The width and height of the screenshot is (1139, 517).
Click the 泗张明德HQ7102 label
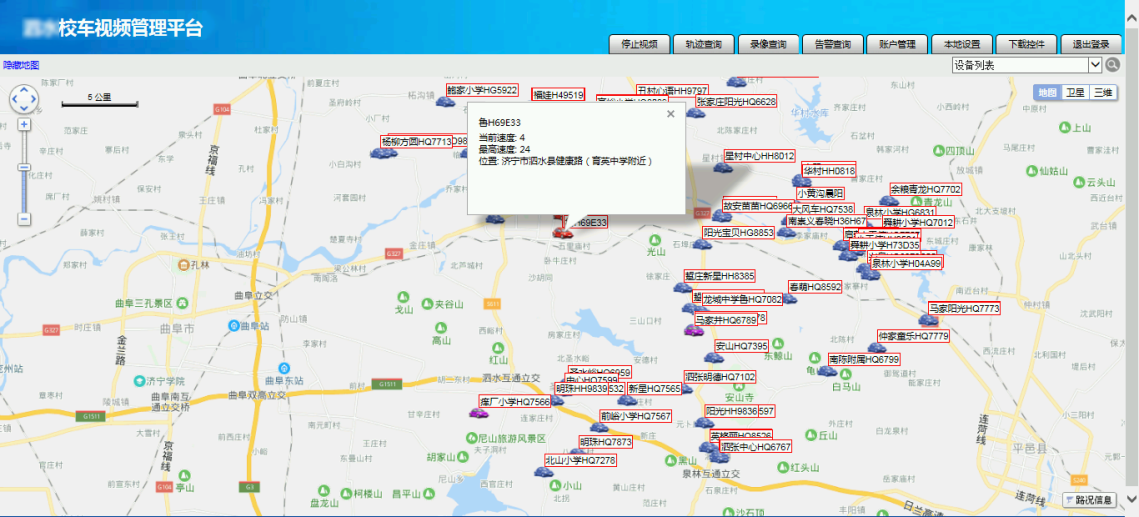(x=720, y=377)
